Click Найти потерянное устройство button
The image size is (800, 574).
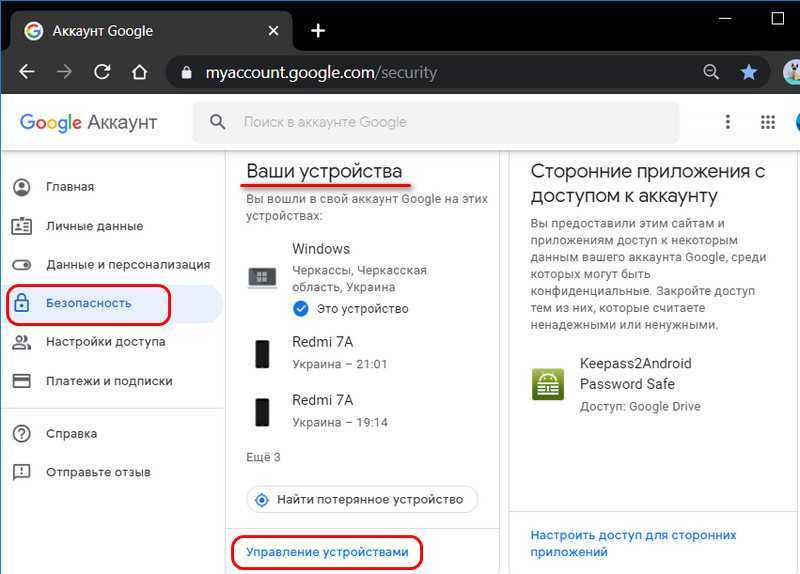[362, 500]
